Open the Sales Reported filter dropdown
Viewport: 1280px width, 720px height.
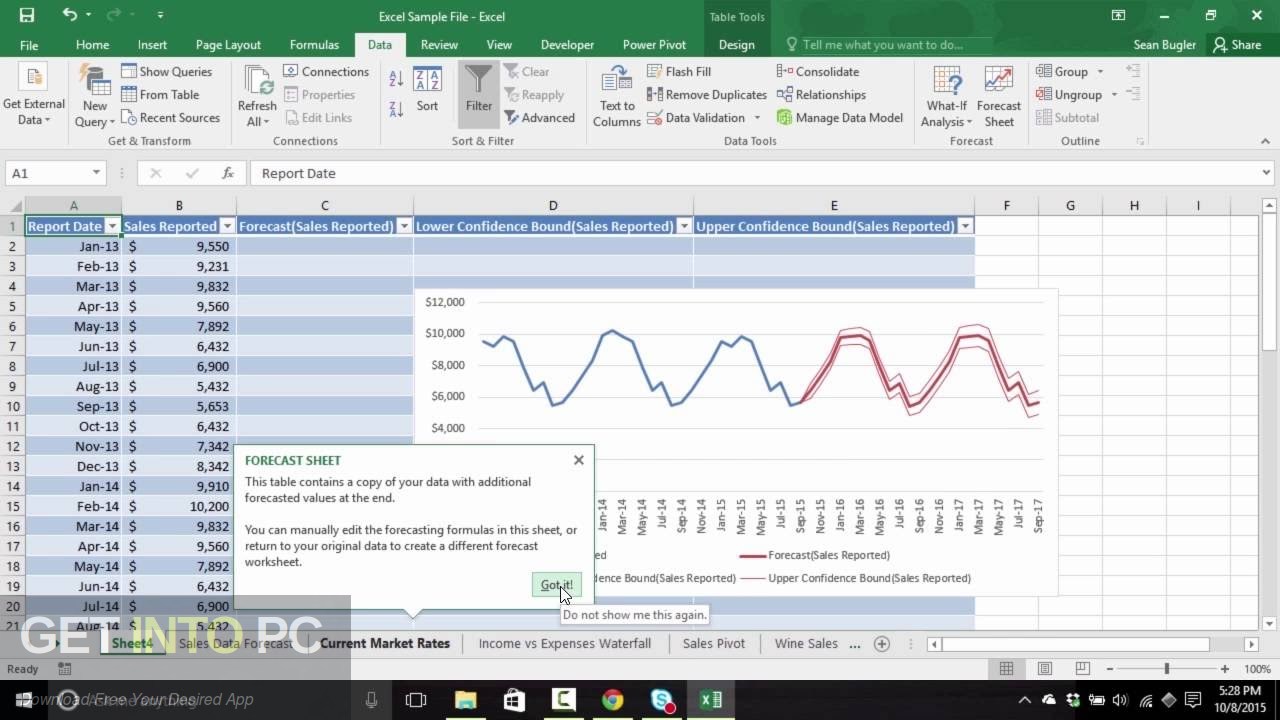tap(227, 226)
